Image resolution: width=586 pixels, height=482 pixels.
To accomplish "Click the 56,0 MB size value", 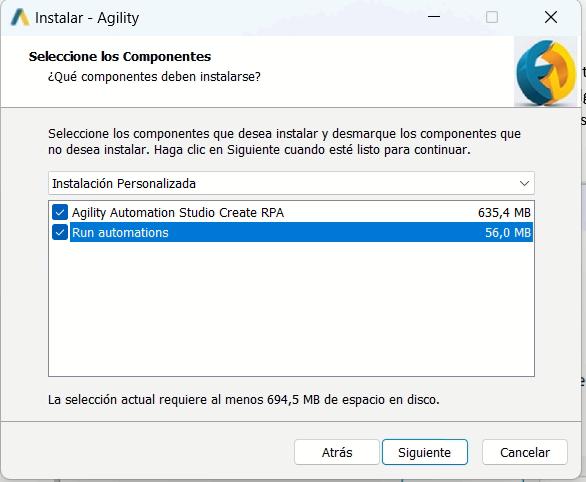I will (508, 232).
